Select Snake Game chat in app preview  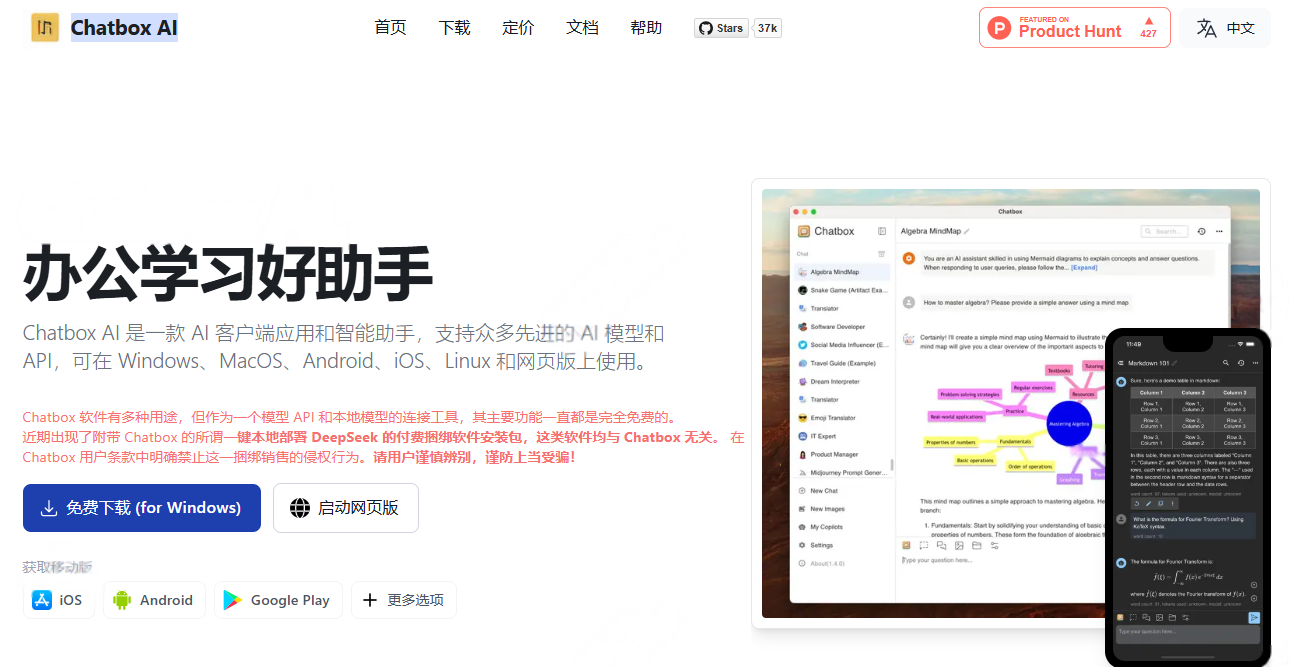click(841, 290)
